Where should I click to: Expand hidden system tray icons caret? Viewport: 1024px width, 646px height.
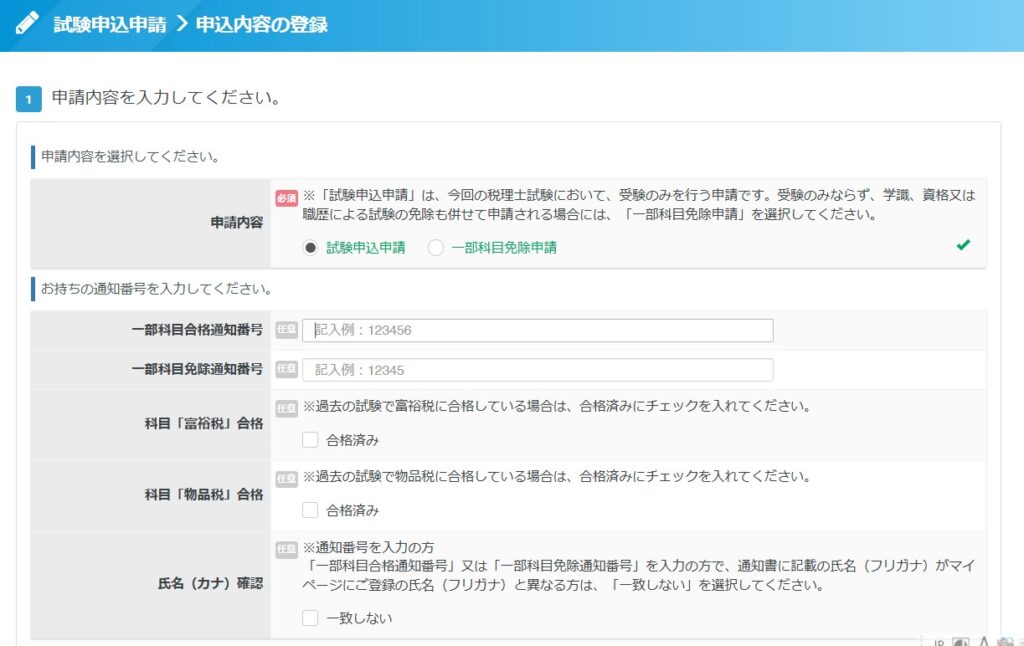coord(983,641)
